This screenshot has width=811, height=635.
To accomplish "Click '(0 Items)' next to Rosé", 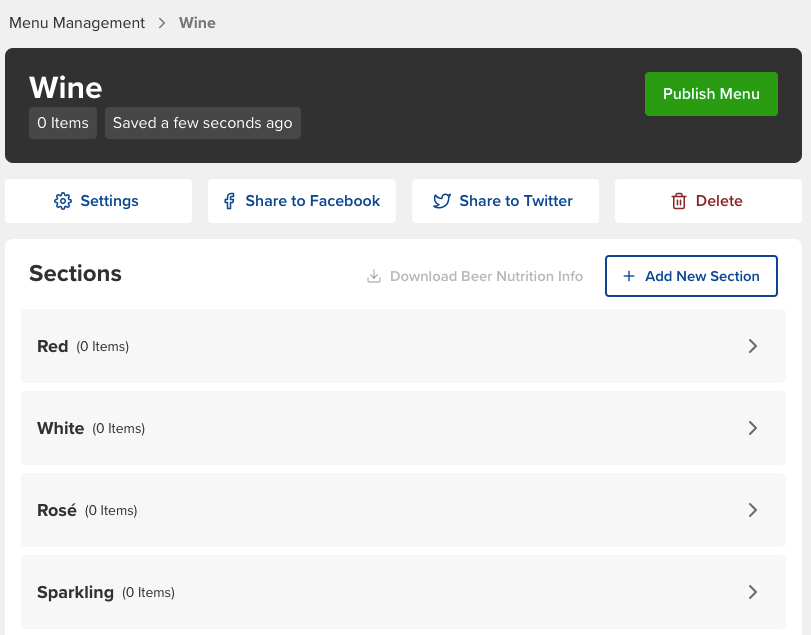I will pyautogui.click(x=111, y=511).
